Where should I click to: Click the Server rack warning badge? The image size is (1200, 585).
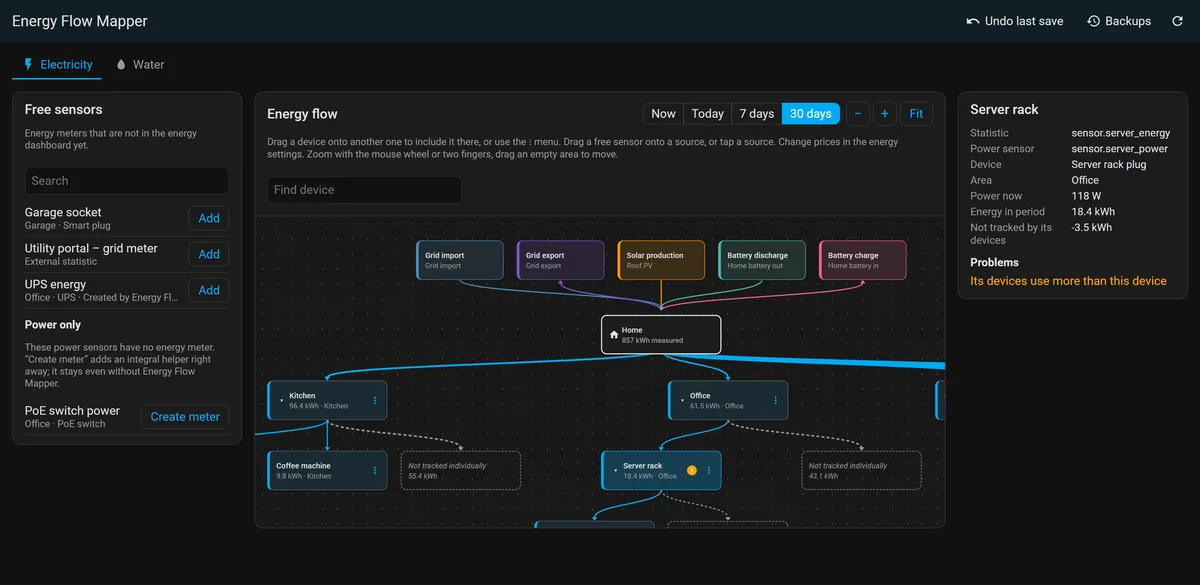691,470
